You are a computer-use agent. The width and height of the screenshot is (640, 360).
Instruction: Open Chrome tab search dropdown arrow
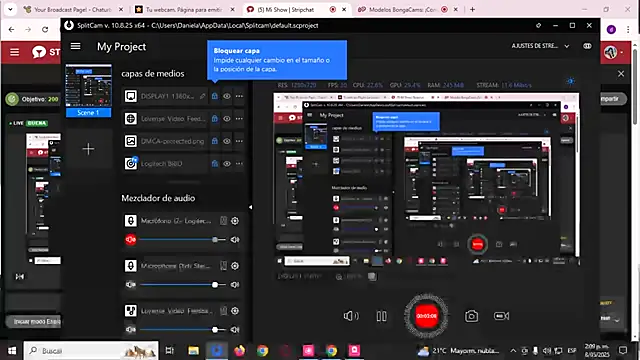pos(10,9)
